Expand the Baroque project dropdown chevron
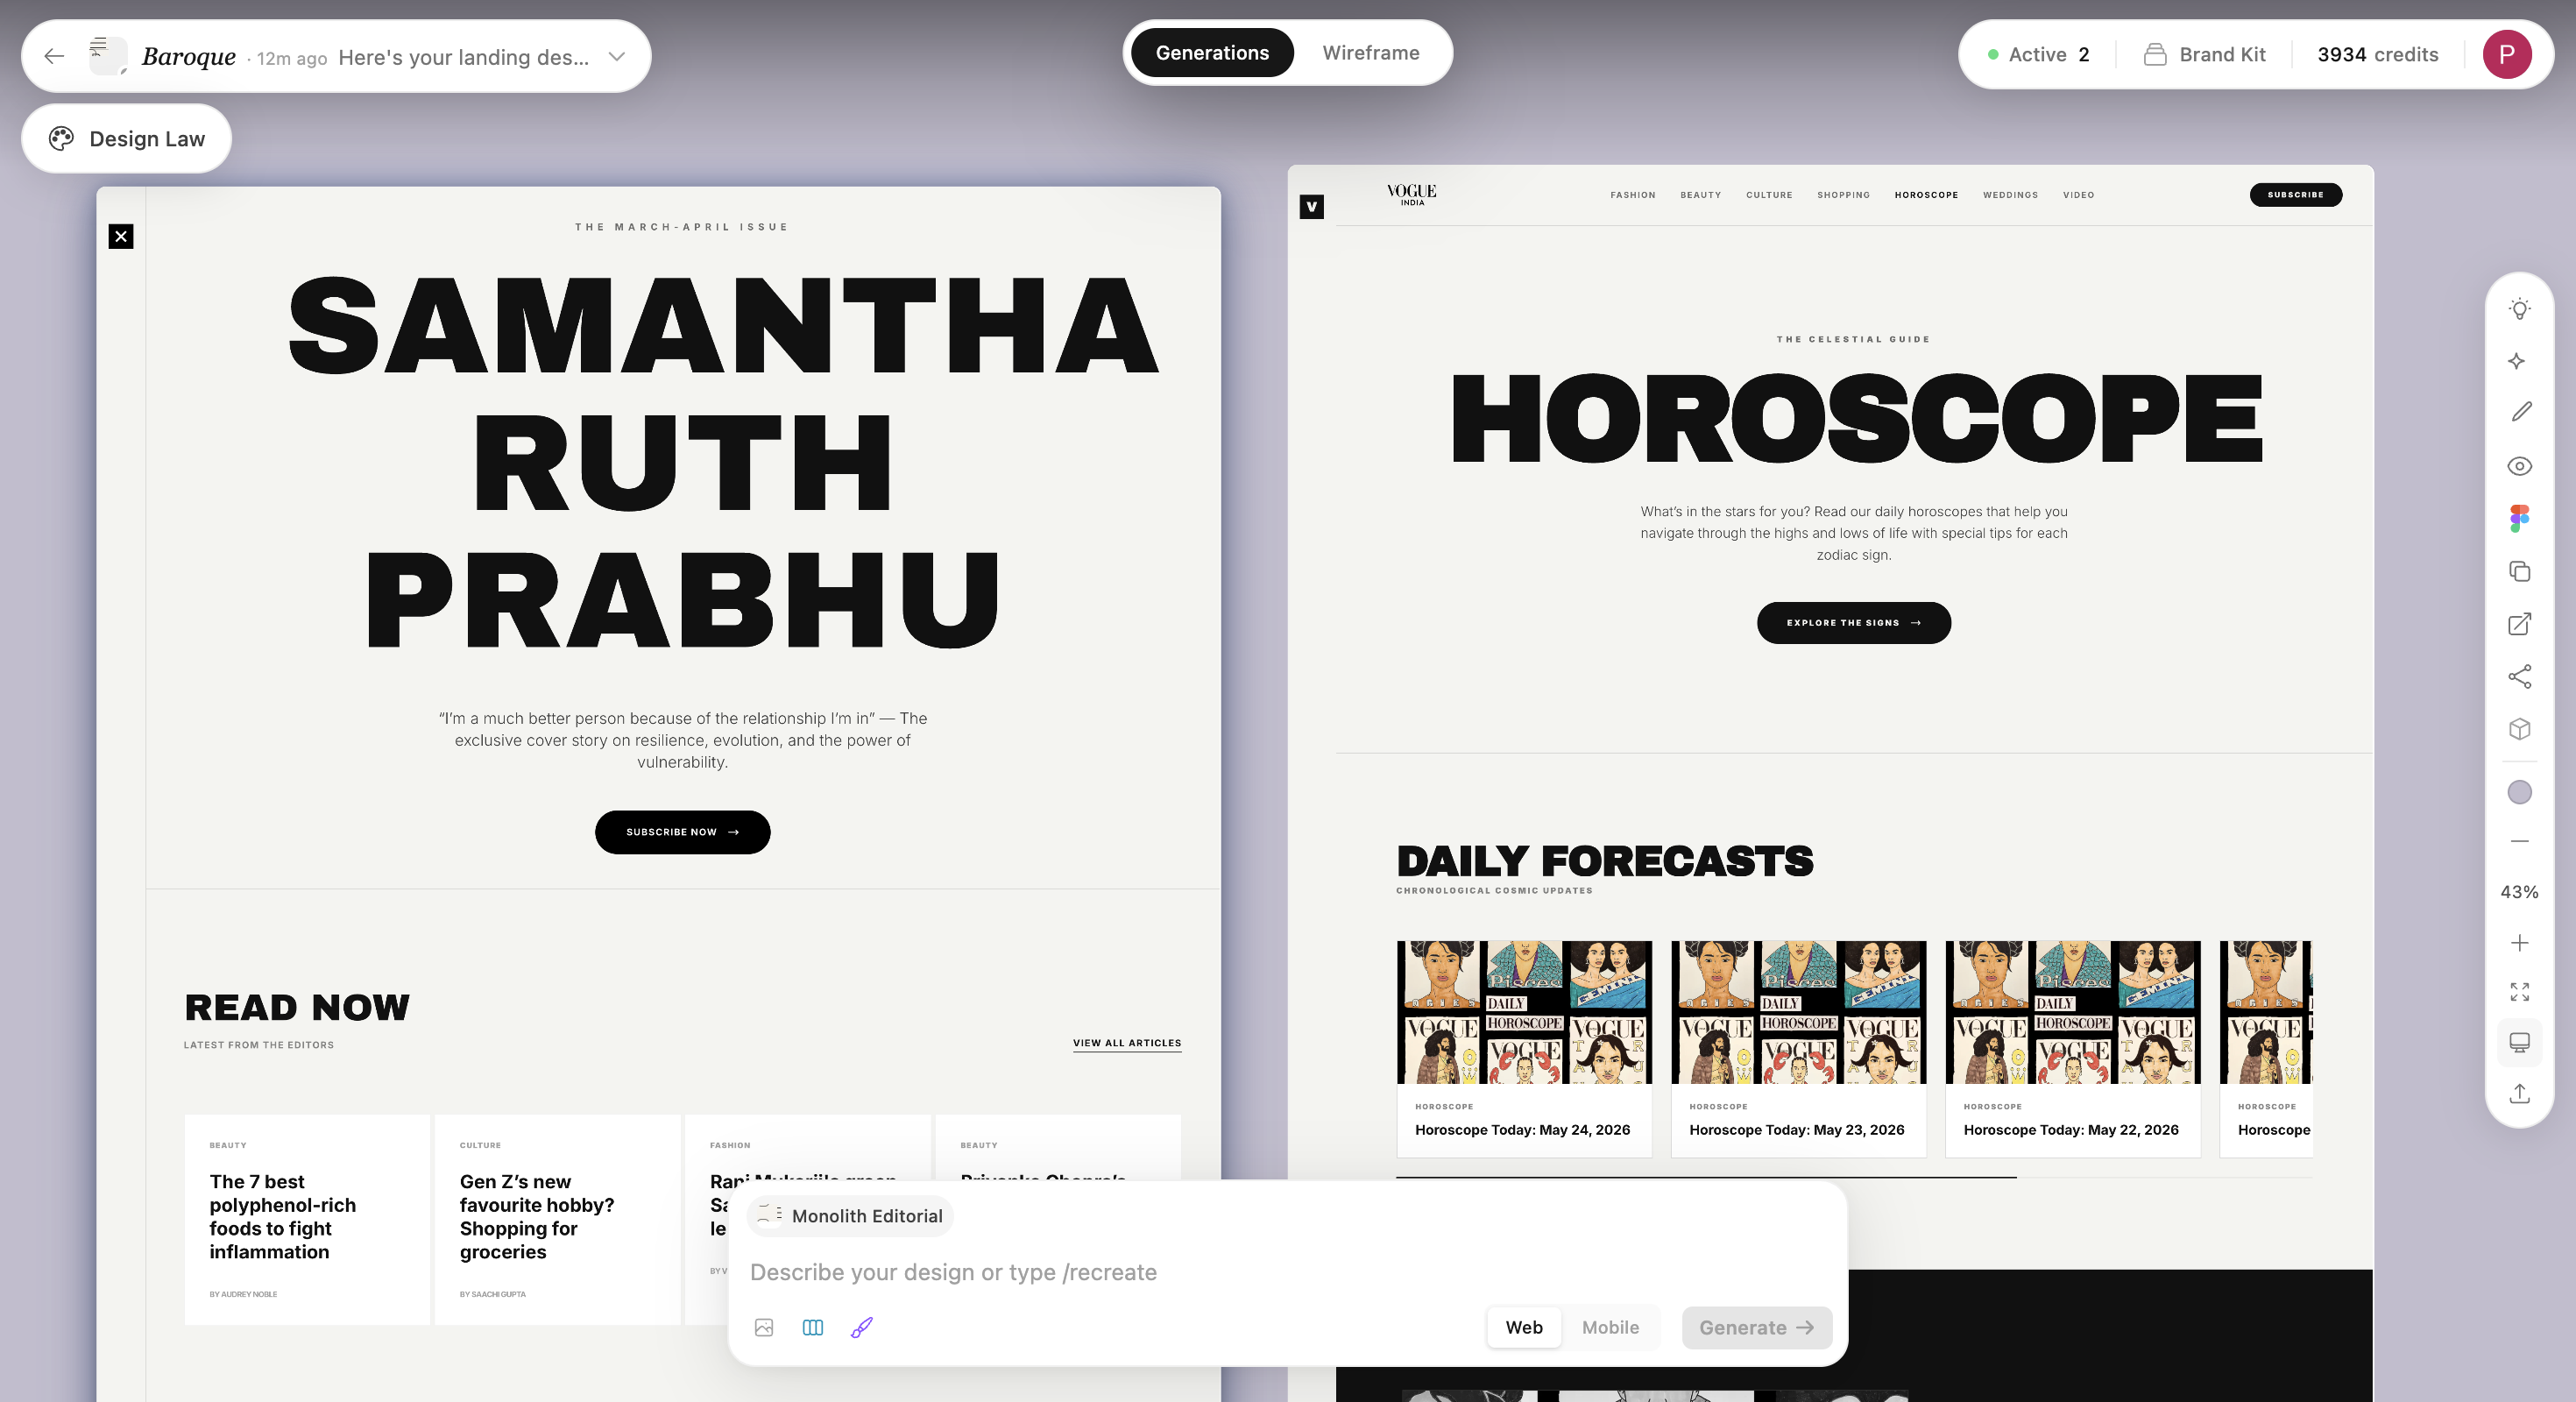Screen dimensions: 2576x1402 617,57
